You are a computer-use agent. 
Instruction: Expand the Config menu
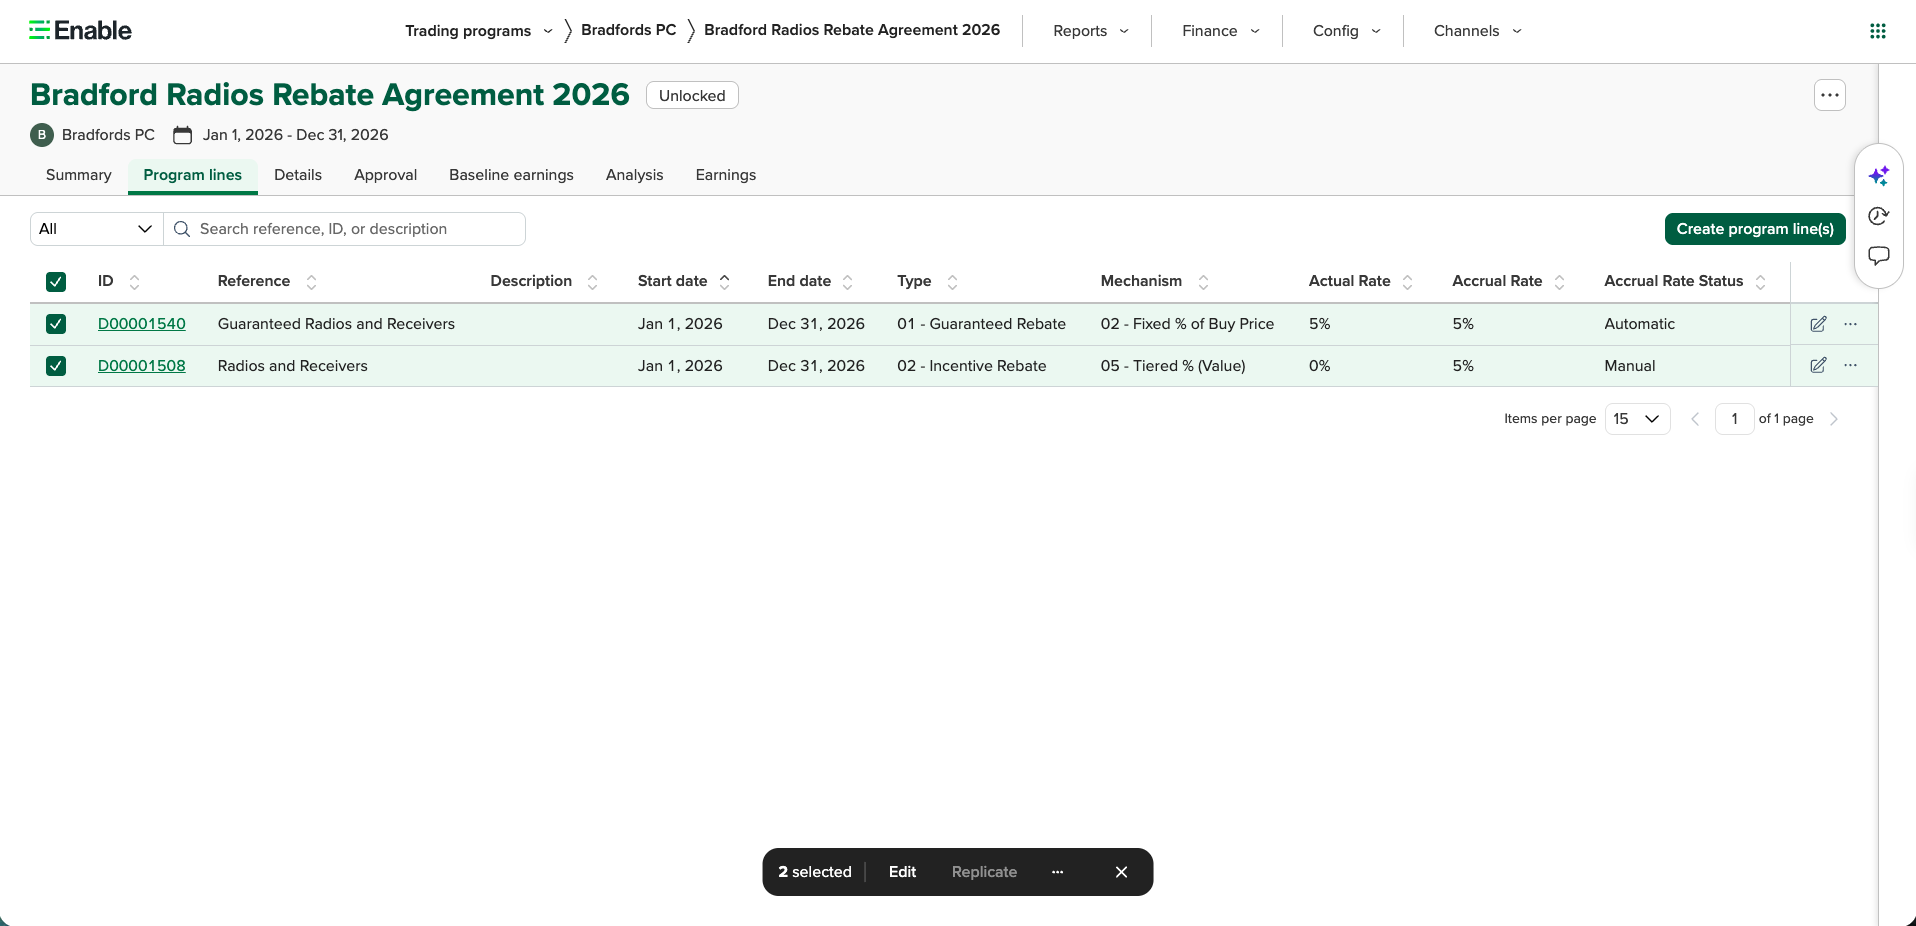click(x=1347, y=31)
